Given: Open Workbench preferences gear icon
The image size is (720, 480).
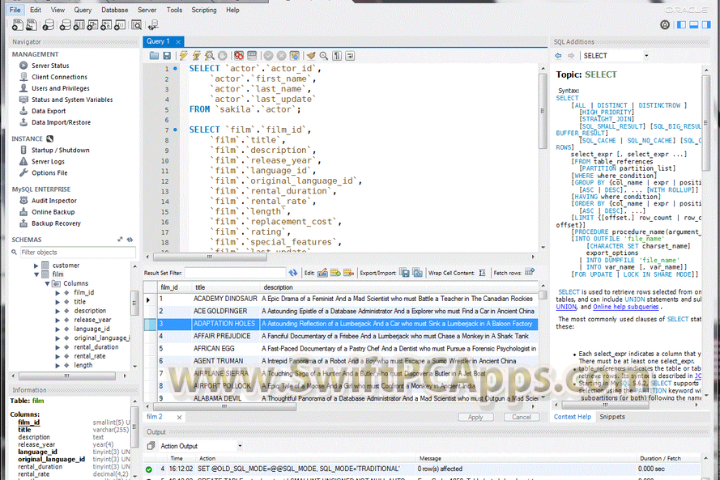Looking at the screenshot, I should pyautogui.click(x=665, y=25).
